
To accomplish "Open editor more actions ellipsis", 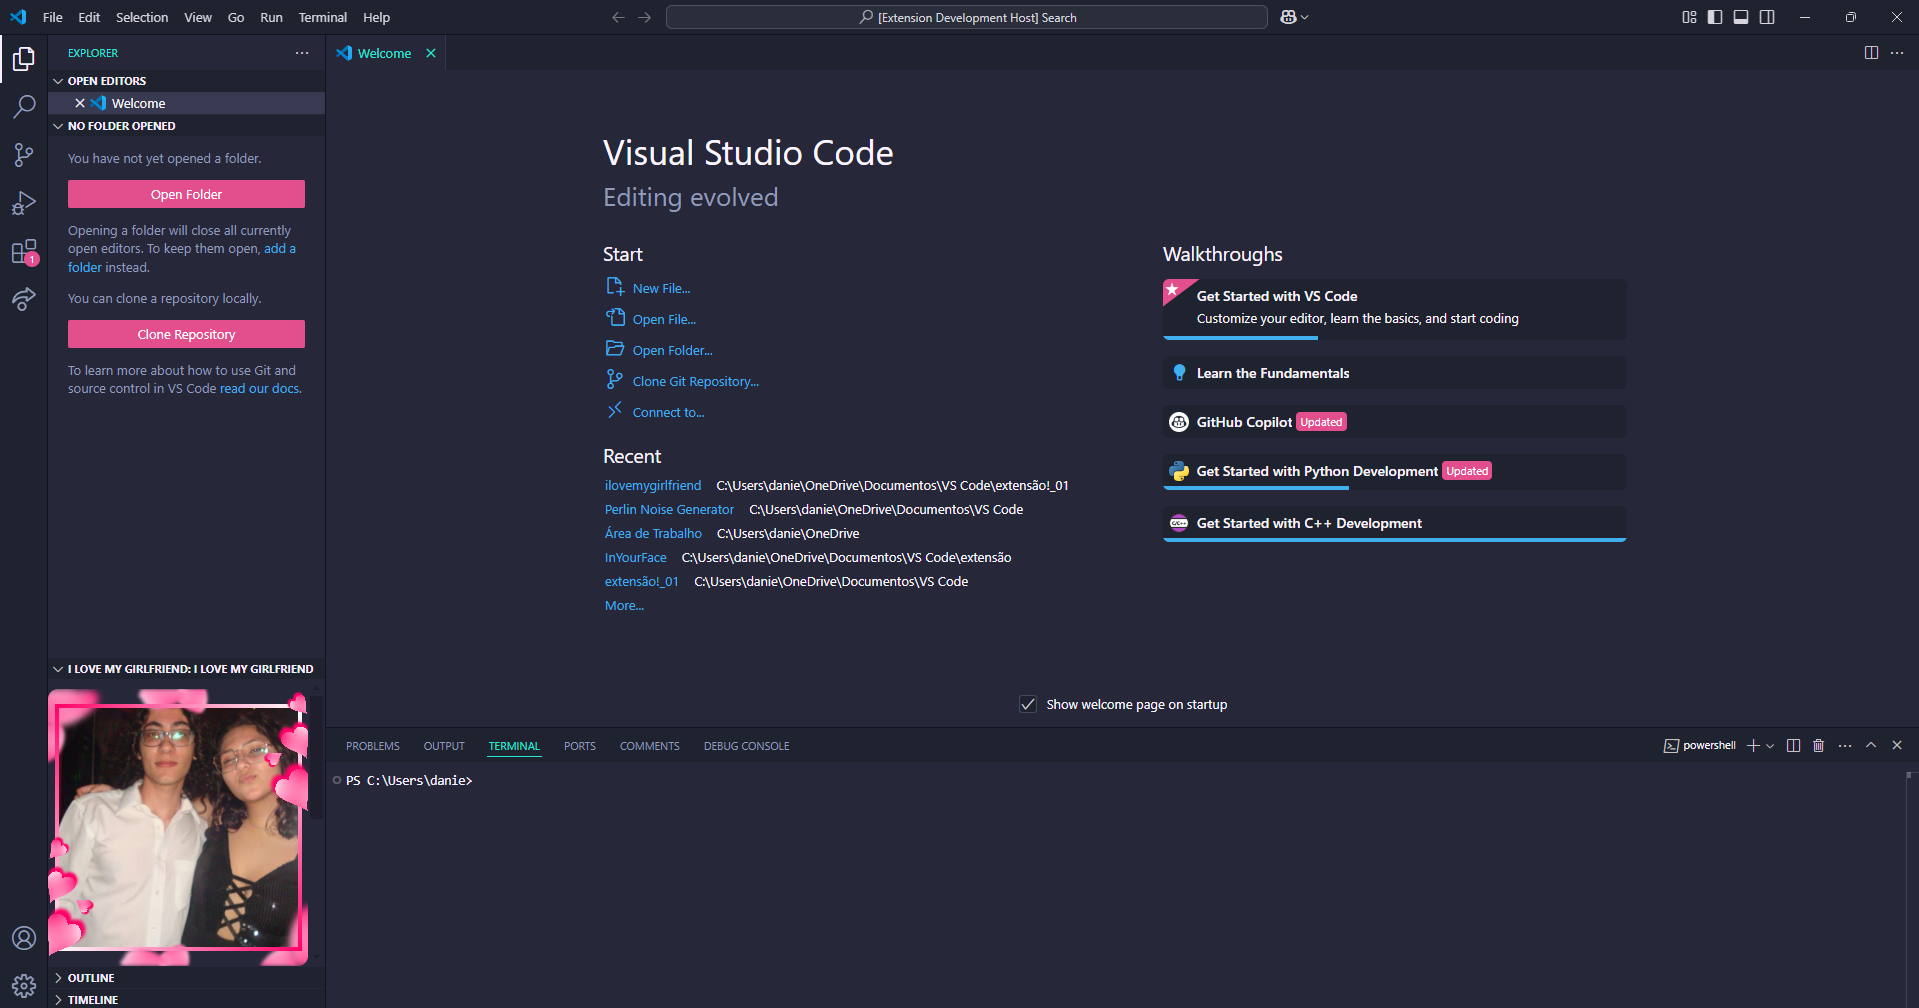I will 1897,53.
